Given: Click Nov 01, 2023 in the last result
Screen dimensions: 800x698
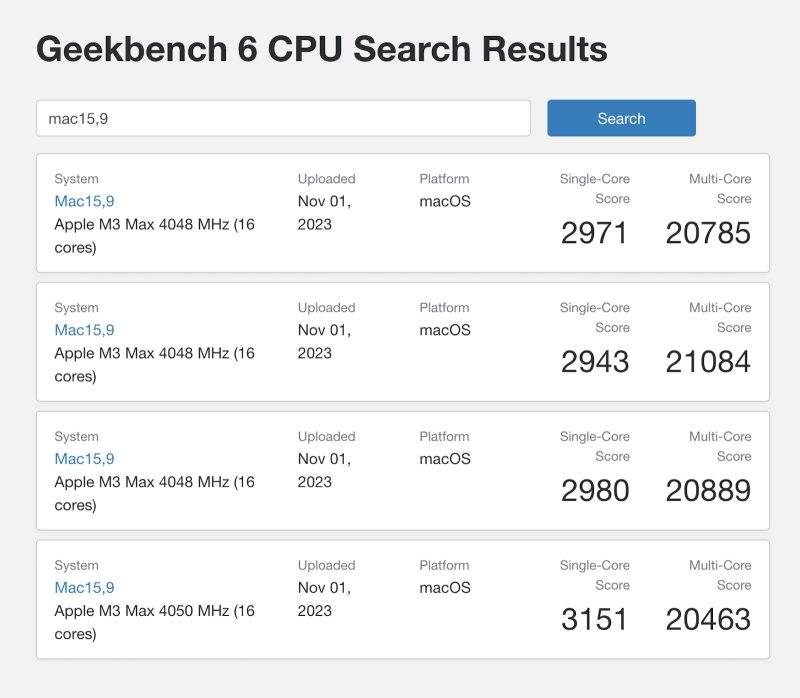Looking at the screenshot, I should pyautogui.click(x=325, y=599).
